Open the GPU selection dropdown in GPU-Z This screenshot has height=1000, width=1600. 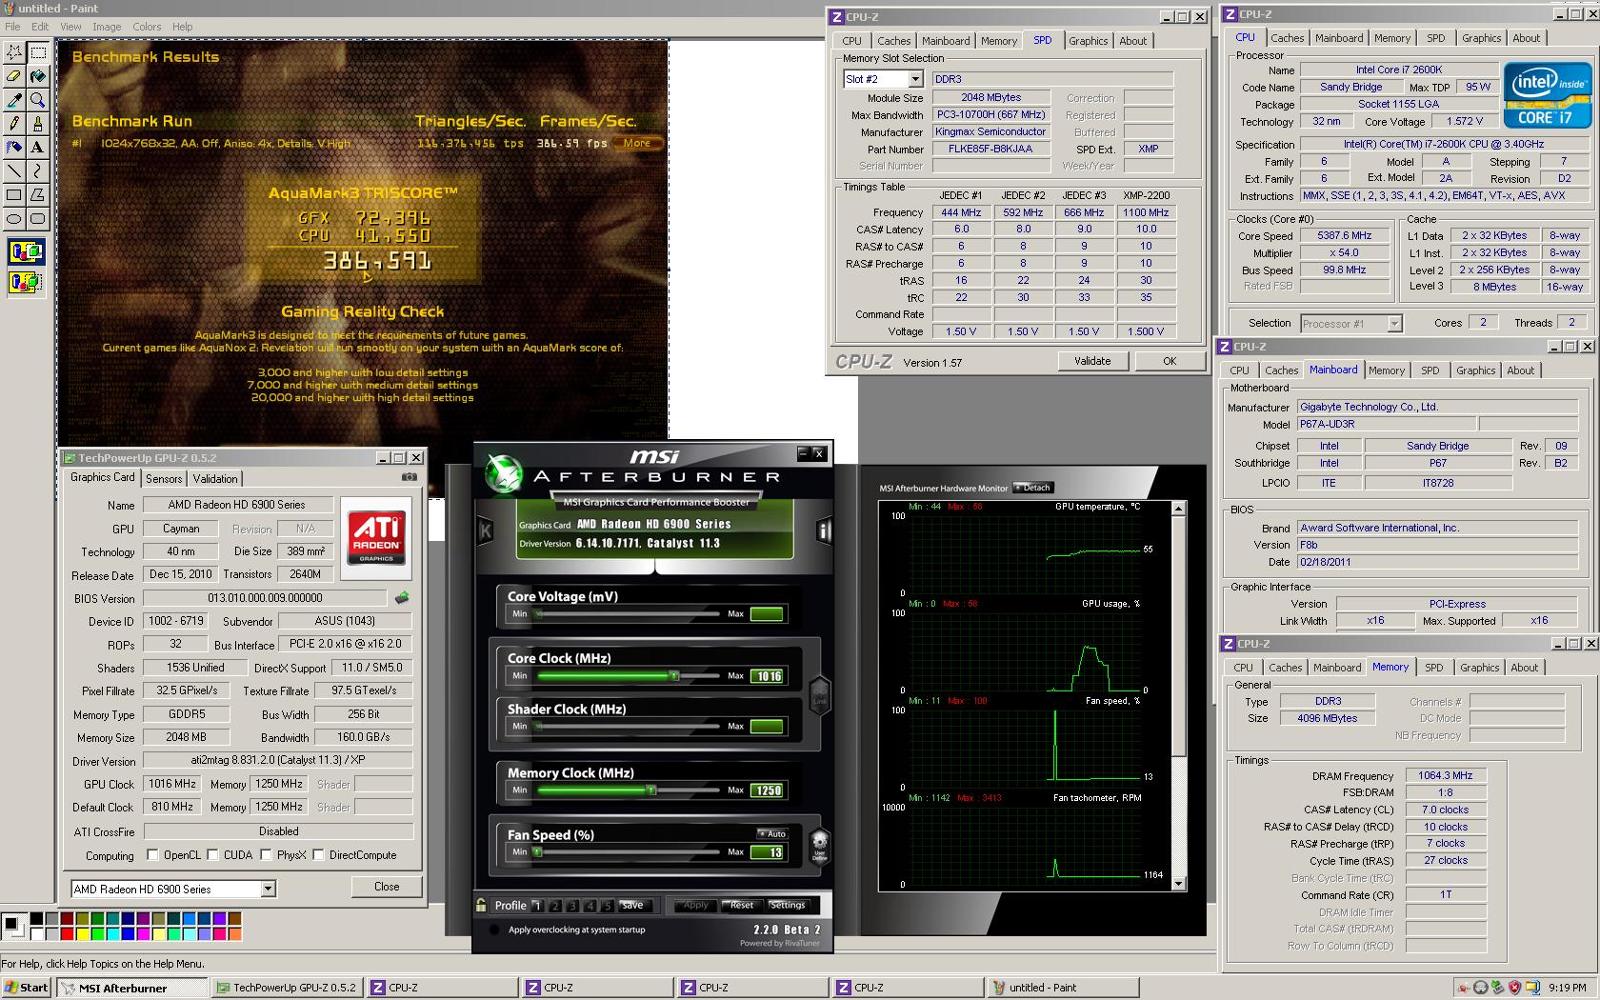point(268,889)
